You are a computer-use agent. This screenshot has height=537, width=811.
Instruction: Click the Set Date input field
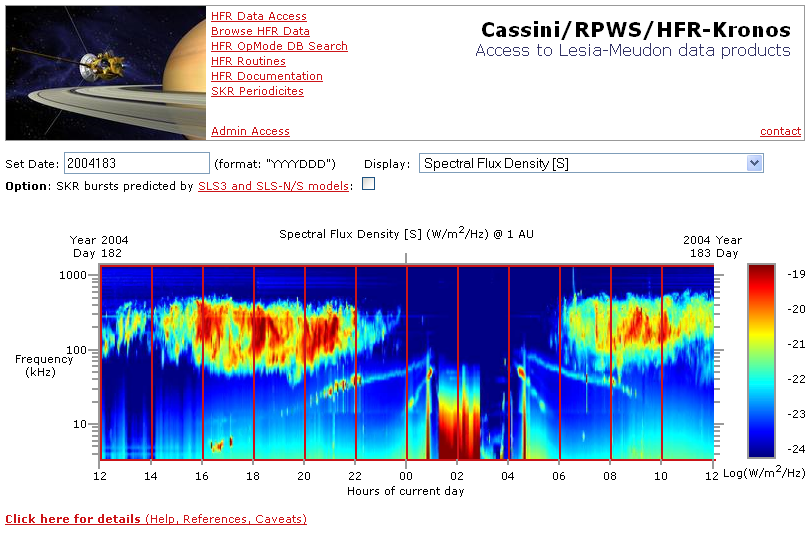(x=135, y=163)
